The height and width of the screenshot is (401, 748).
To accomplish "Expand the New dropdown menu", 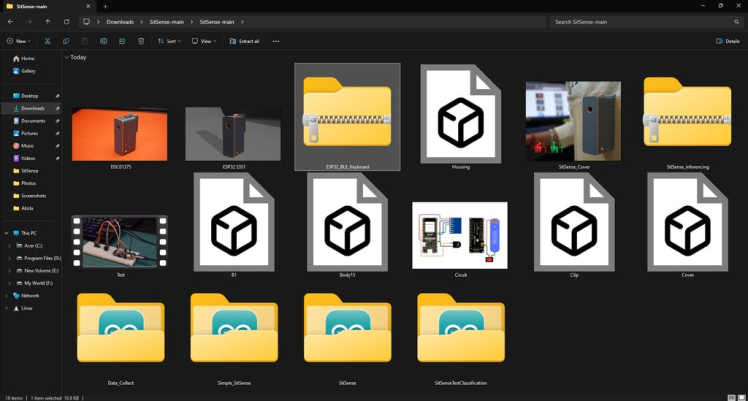I will coord(19,41).
